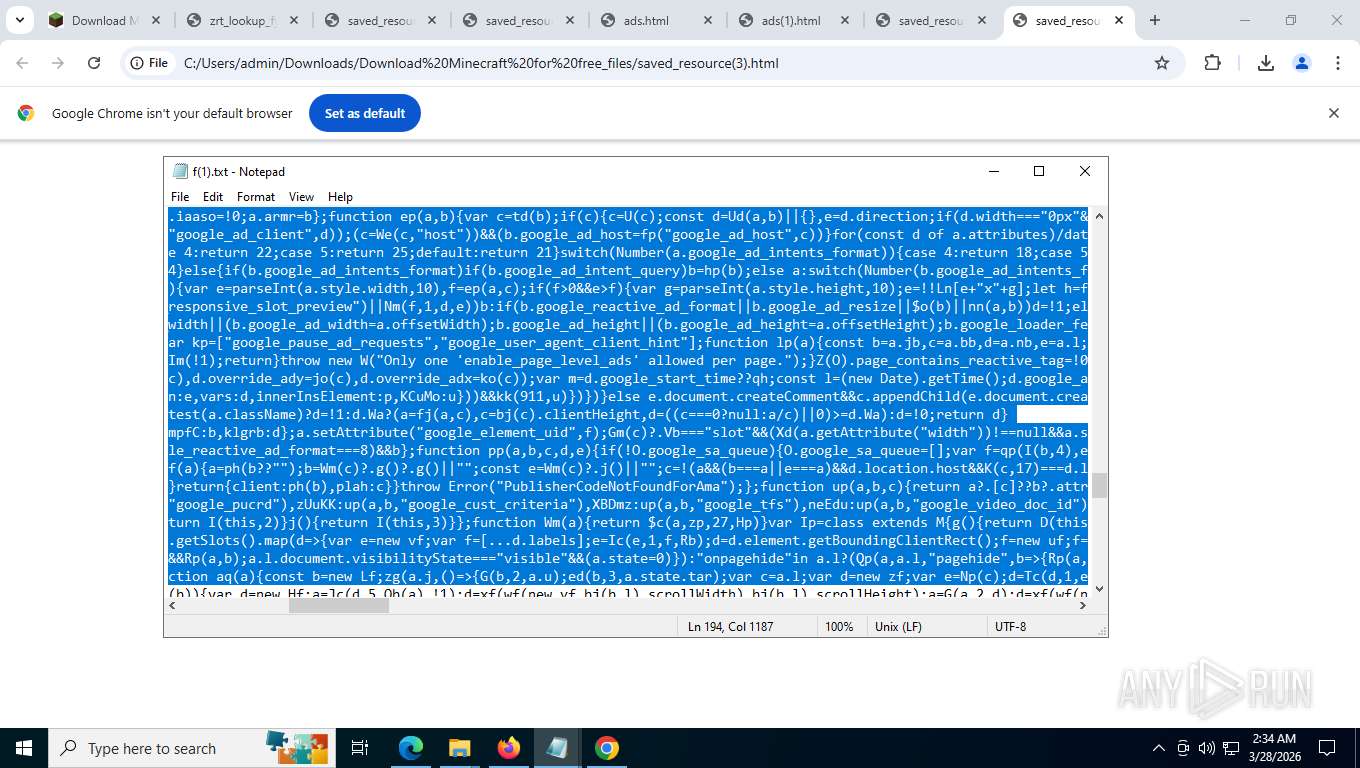Image resolution: width=1360 pixels, height=768 pixels.
Task: Open the Notepad File menu
Action: [180, 197]
